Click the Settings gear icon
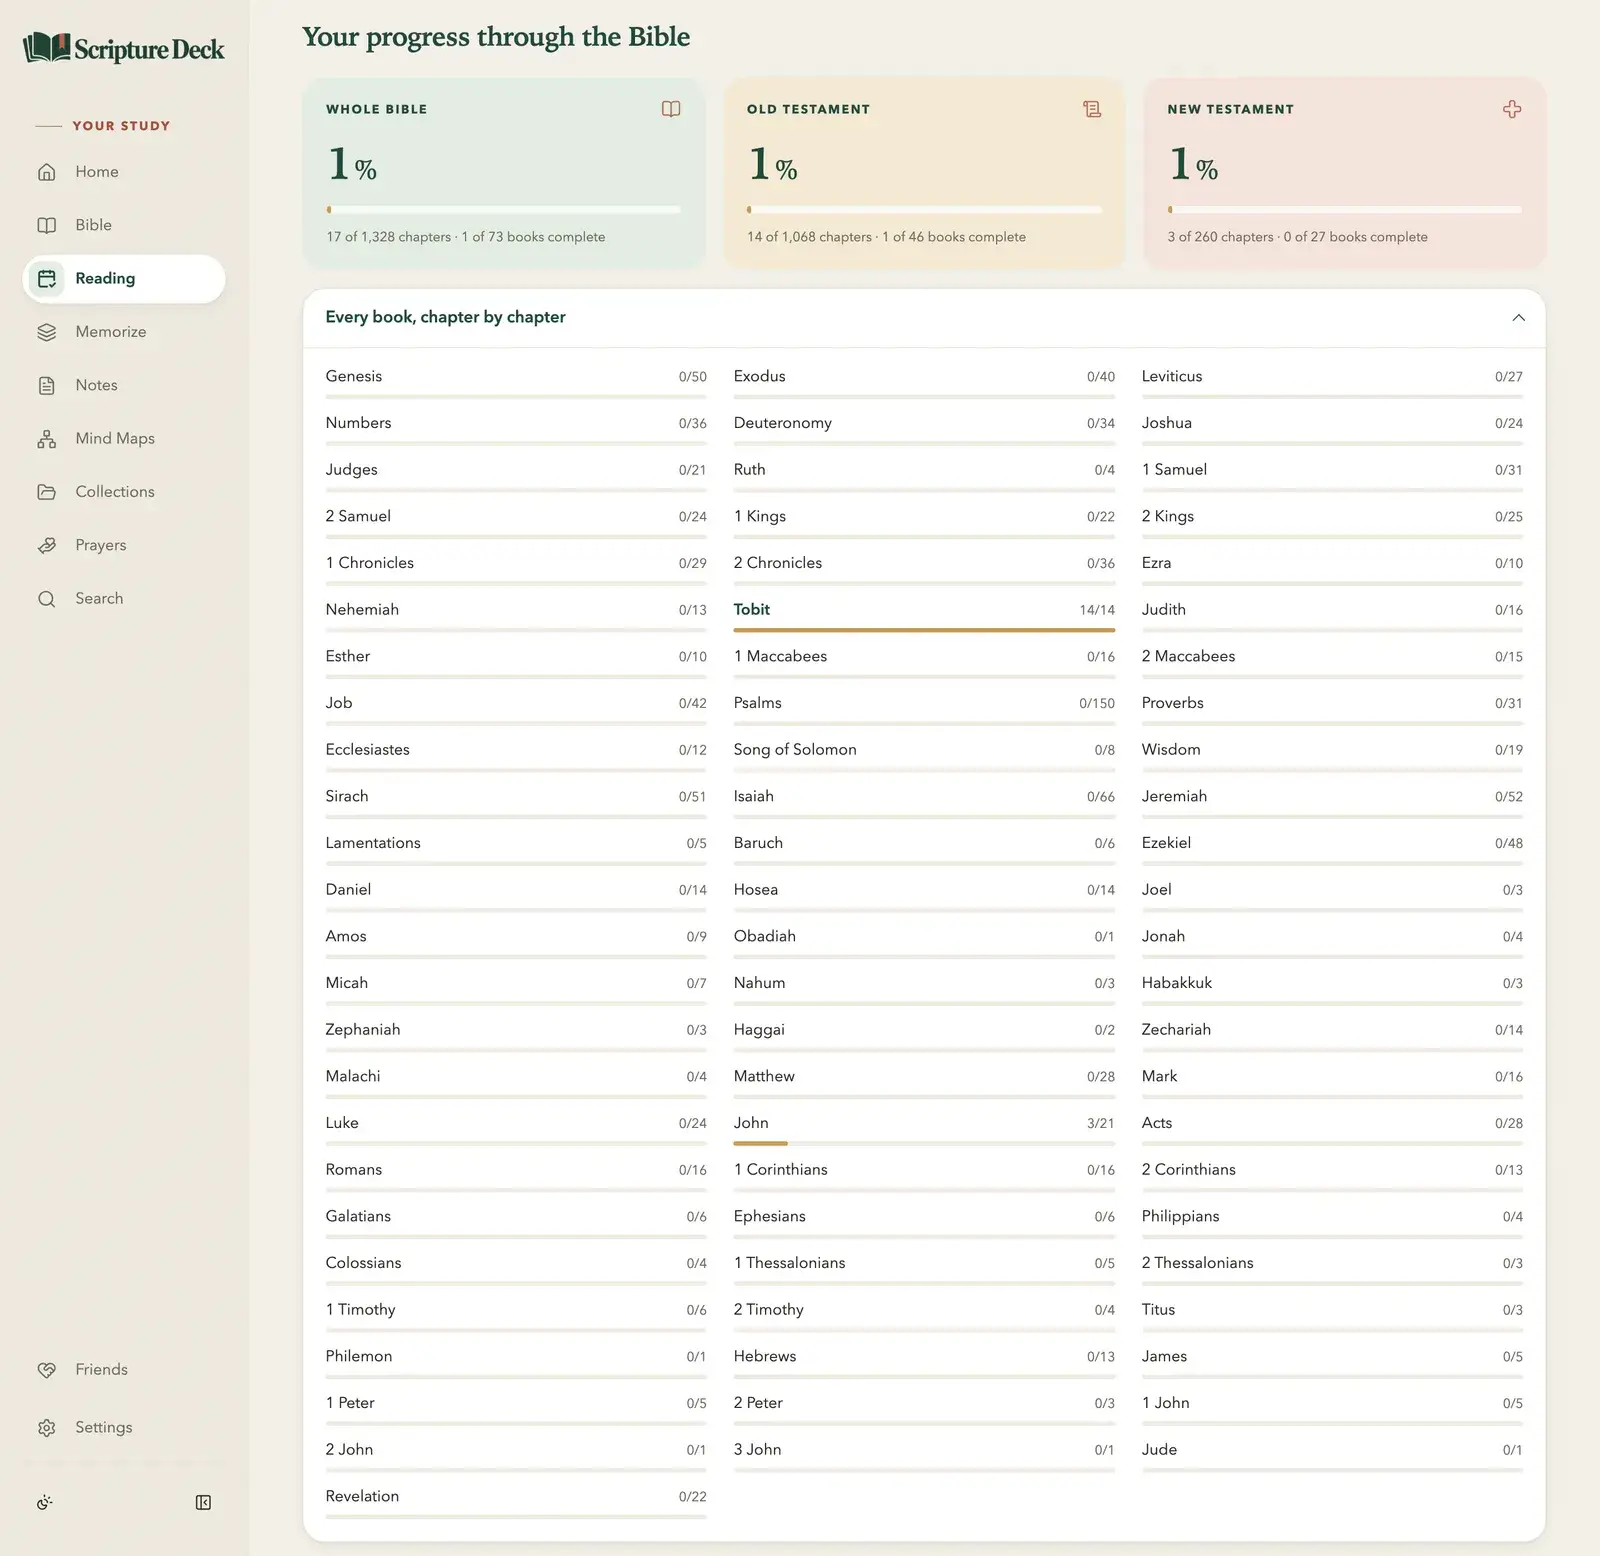The image size is (1600, 1556). coord(47,1427)
